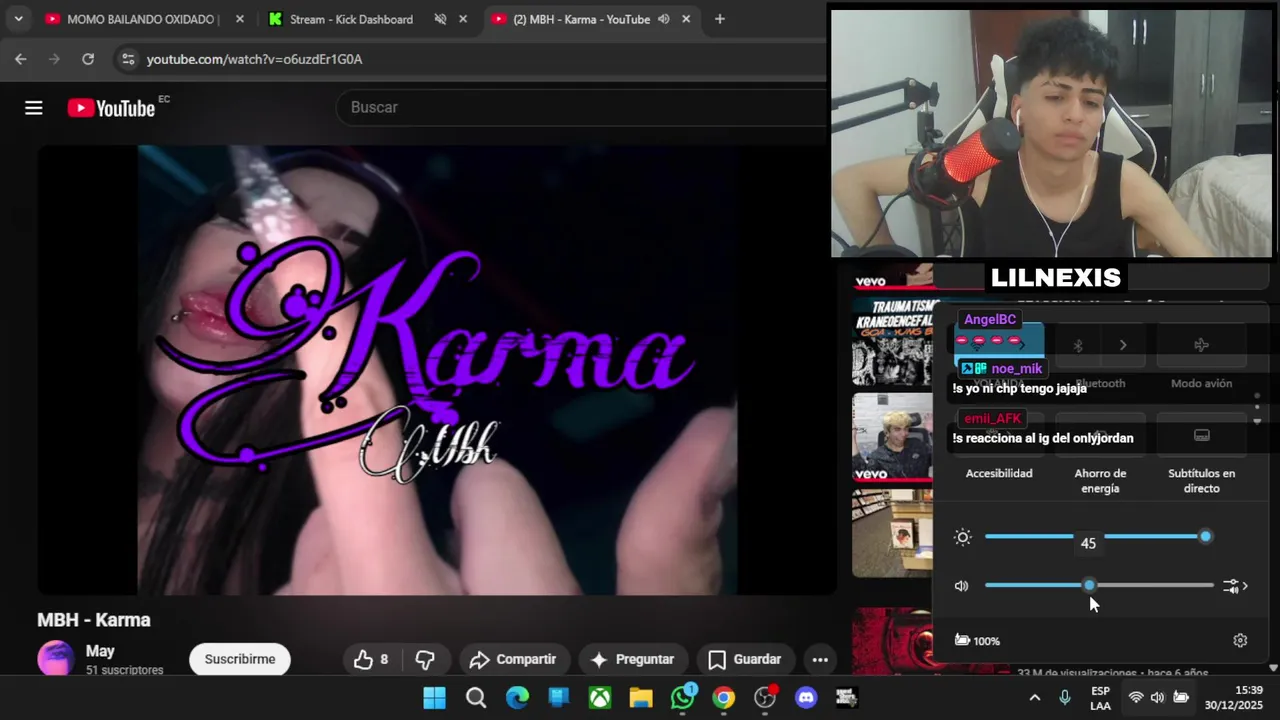Go back to previous page
This screenshot has width=1280, height=720.
[x=21, y=59]
